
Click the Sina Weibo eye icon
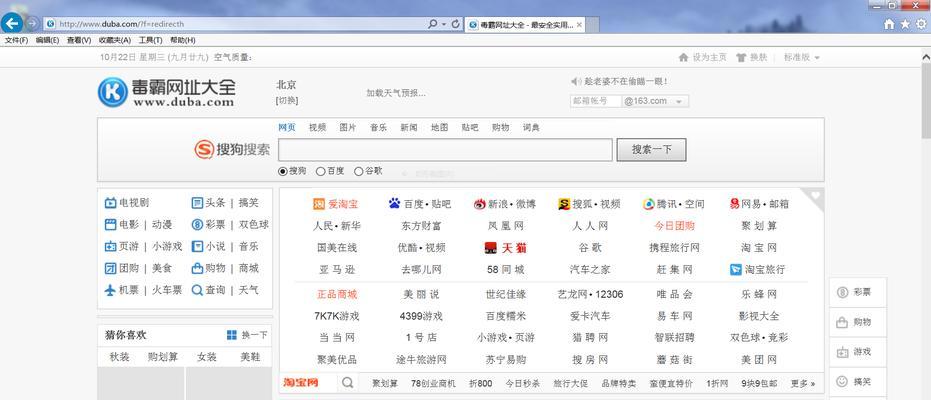click(480, 204)
